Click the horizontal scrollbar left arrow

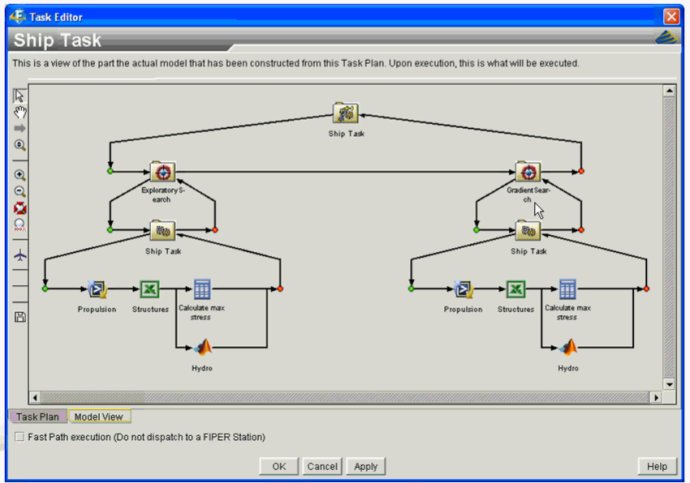[35, 398]
